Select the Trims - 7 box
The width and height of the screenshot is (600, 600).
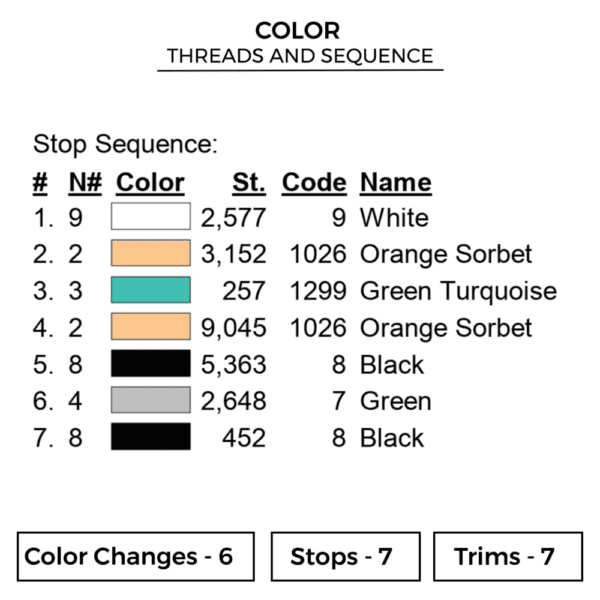[x=507, y=557]
